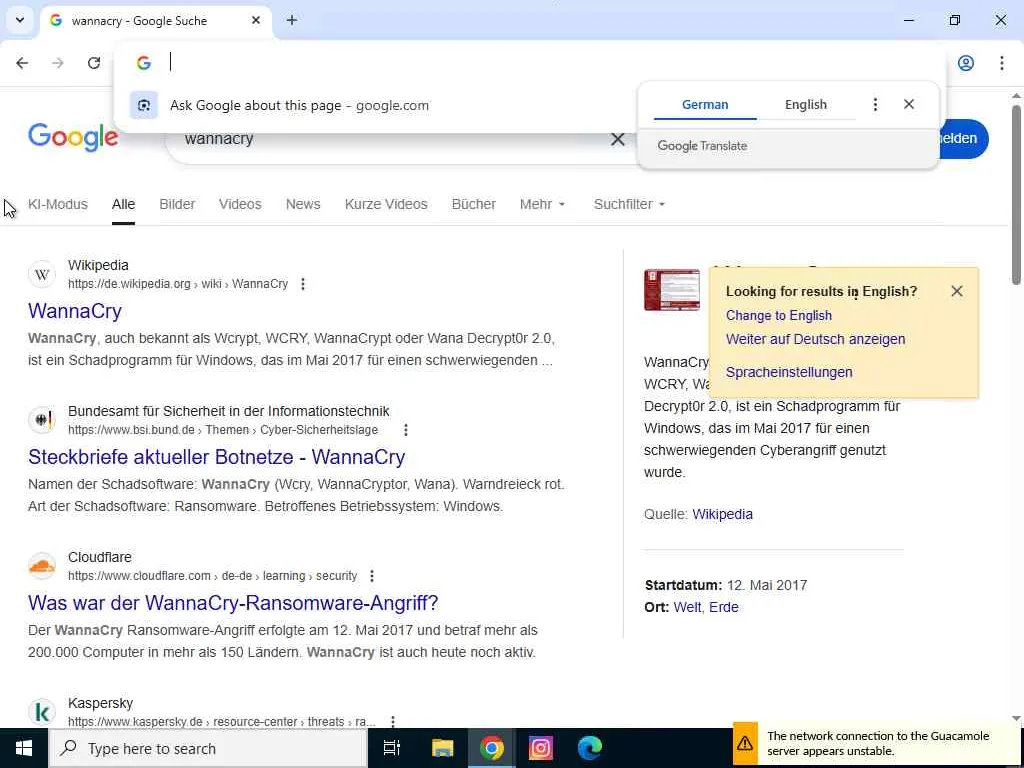Screen dimensions: 1024x768
Task: Dismiss the Looking for results in English box
Action: [957, 291]
